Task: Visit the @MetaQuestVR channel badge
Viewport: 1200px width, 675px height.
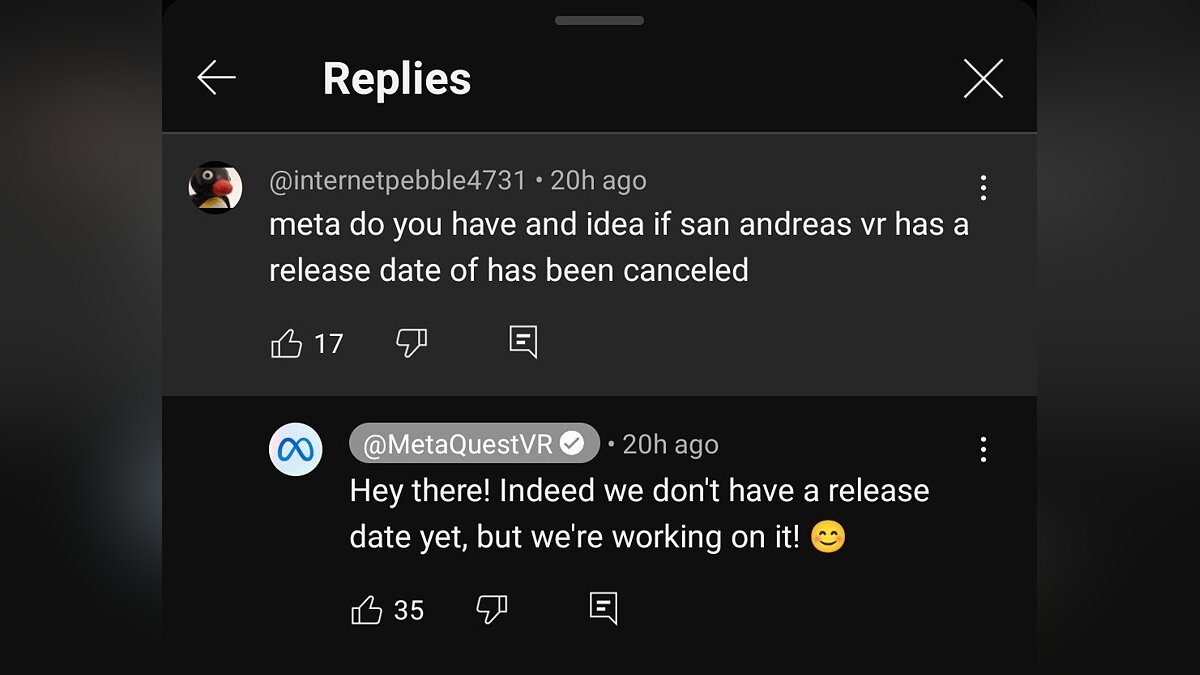Action: [x=459, y=444]
